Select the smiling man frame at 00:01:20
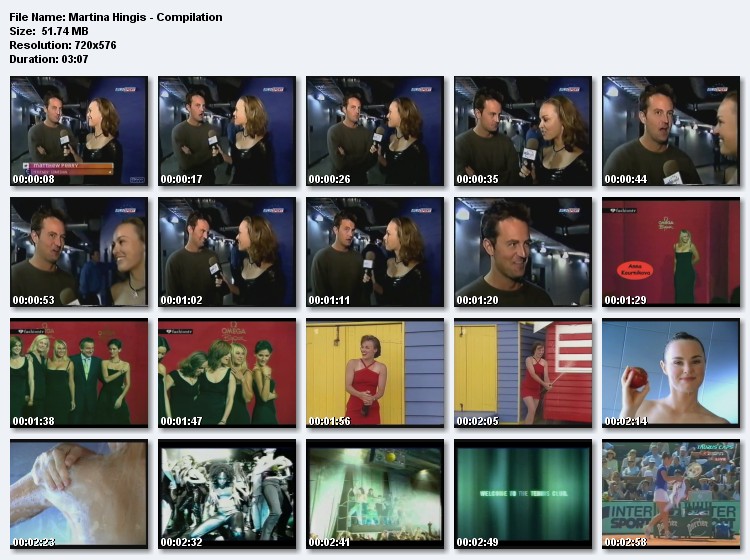Screen dimensions: 750x560 (x=522, y=251)
